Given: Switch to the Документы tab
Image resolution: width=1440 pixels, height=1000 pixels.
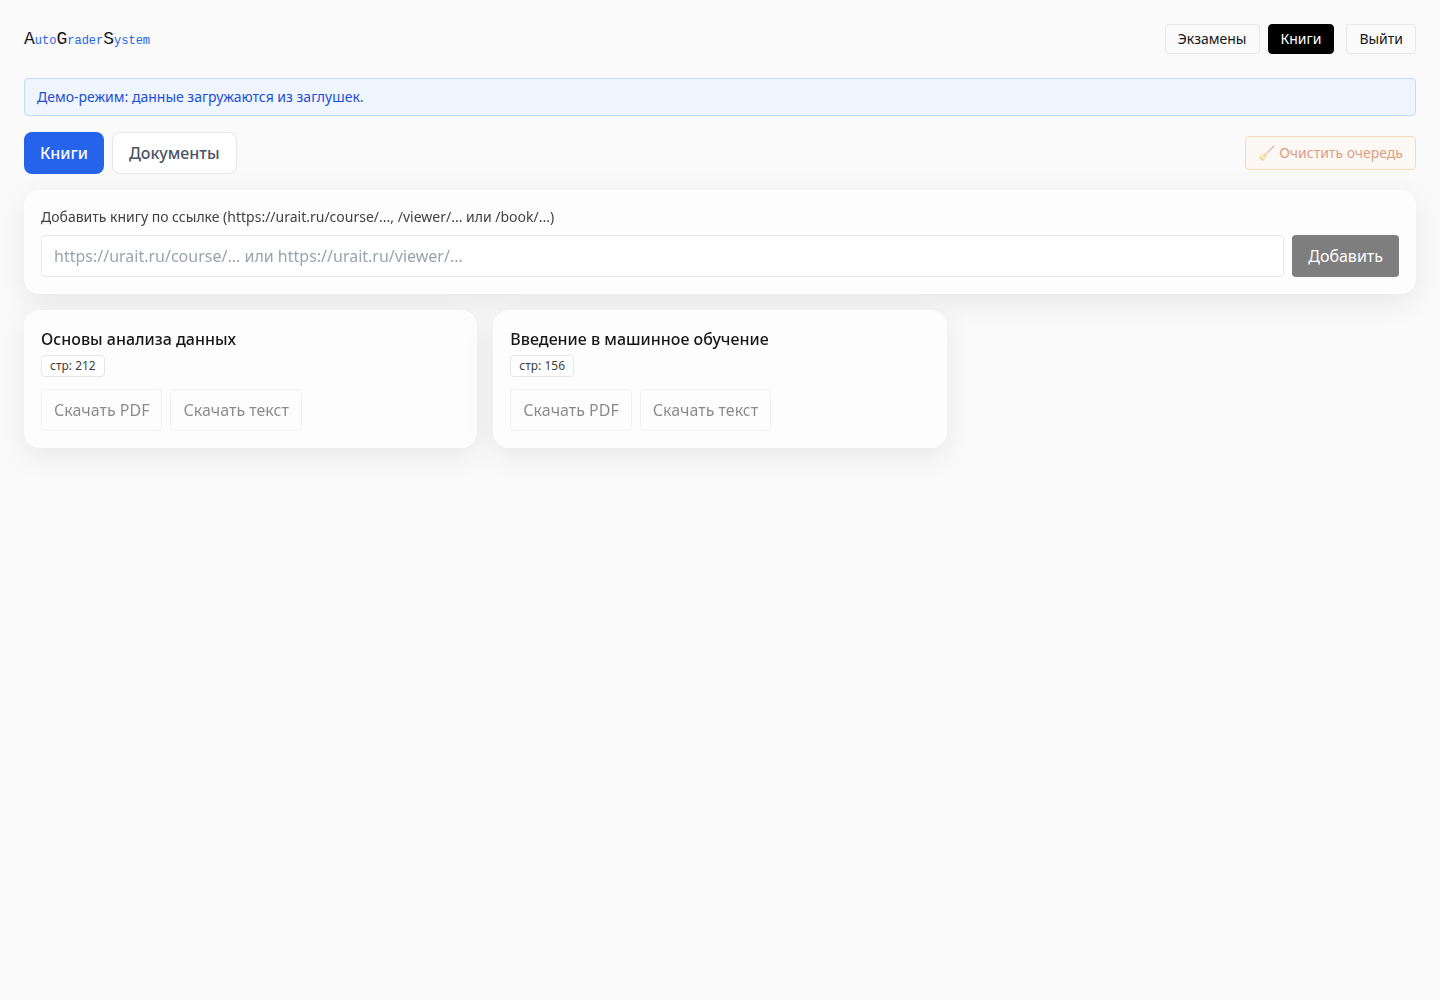Looking at the screenshot, I should [x=174, y=153].
